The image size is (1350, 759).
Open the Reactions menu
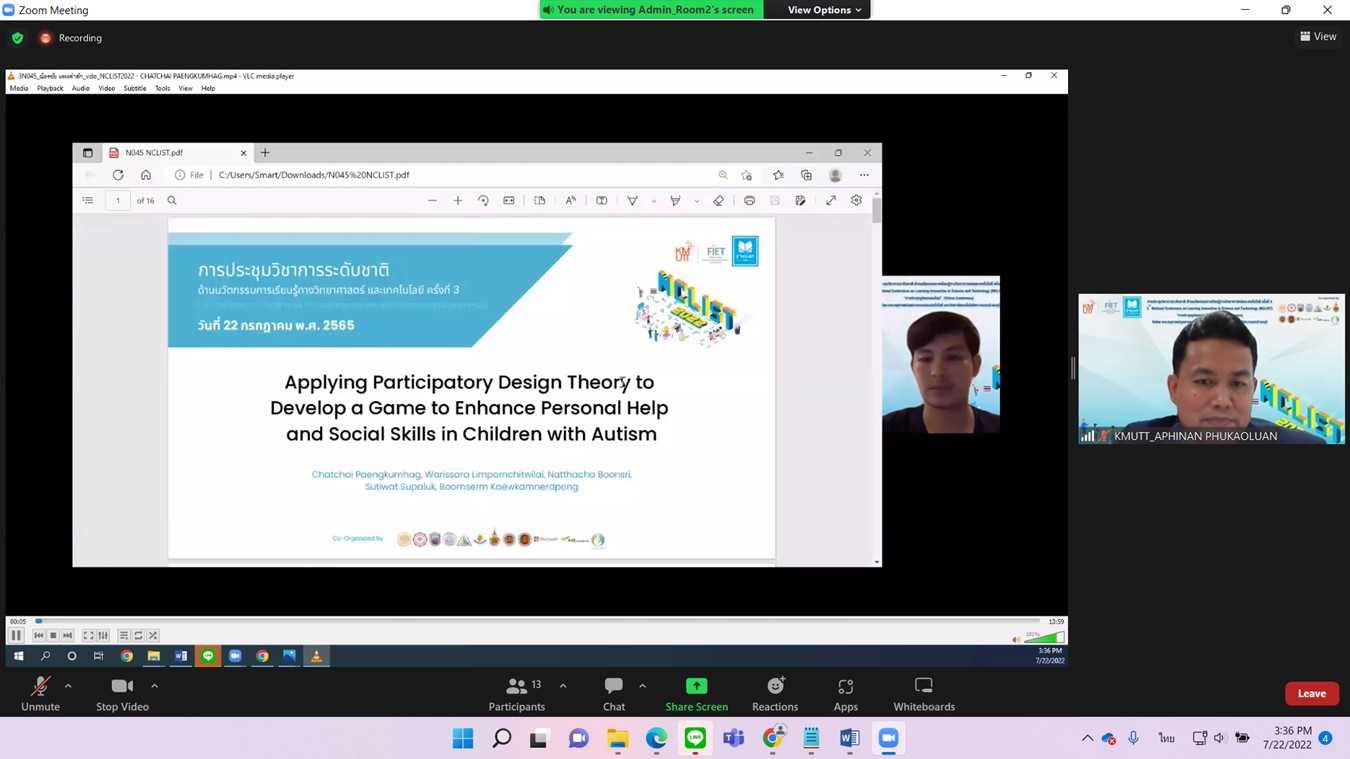[x=775, y=693]
